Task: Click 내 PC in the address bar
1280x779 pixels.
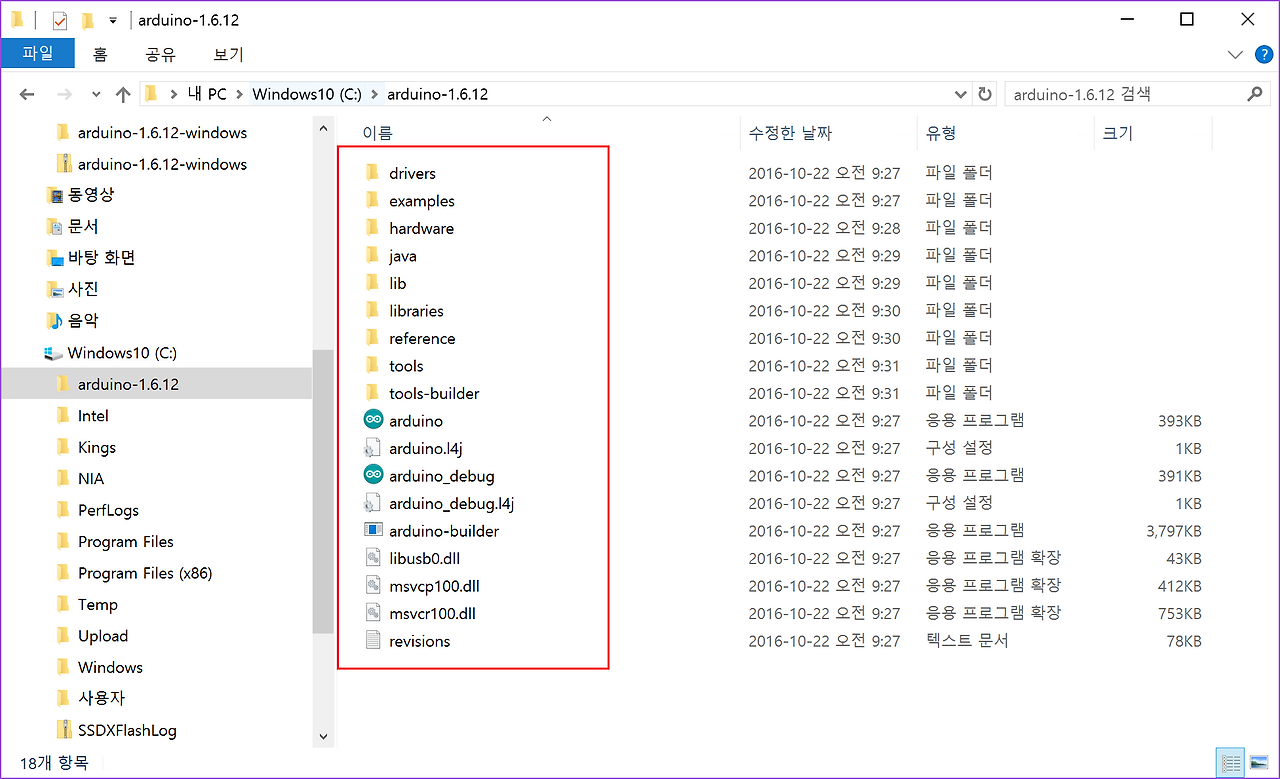Action: [x=207, y=94]
